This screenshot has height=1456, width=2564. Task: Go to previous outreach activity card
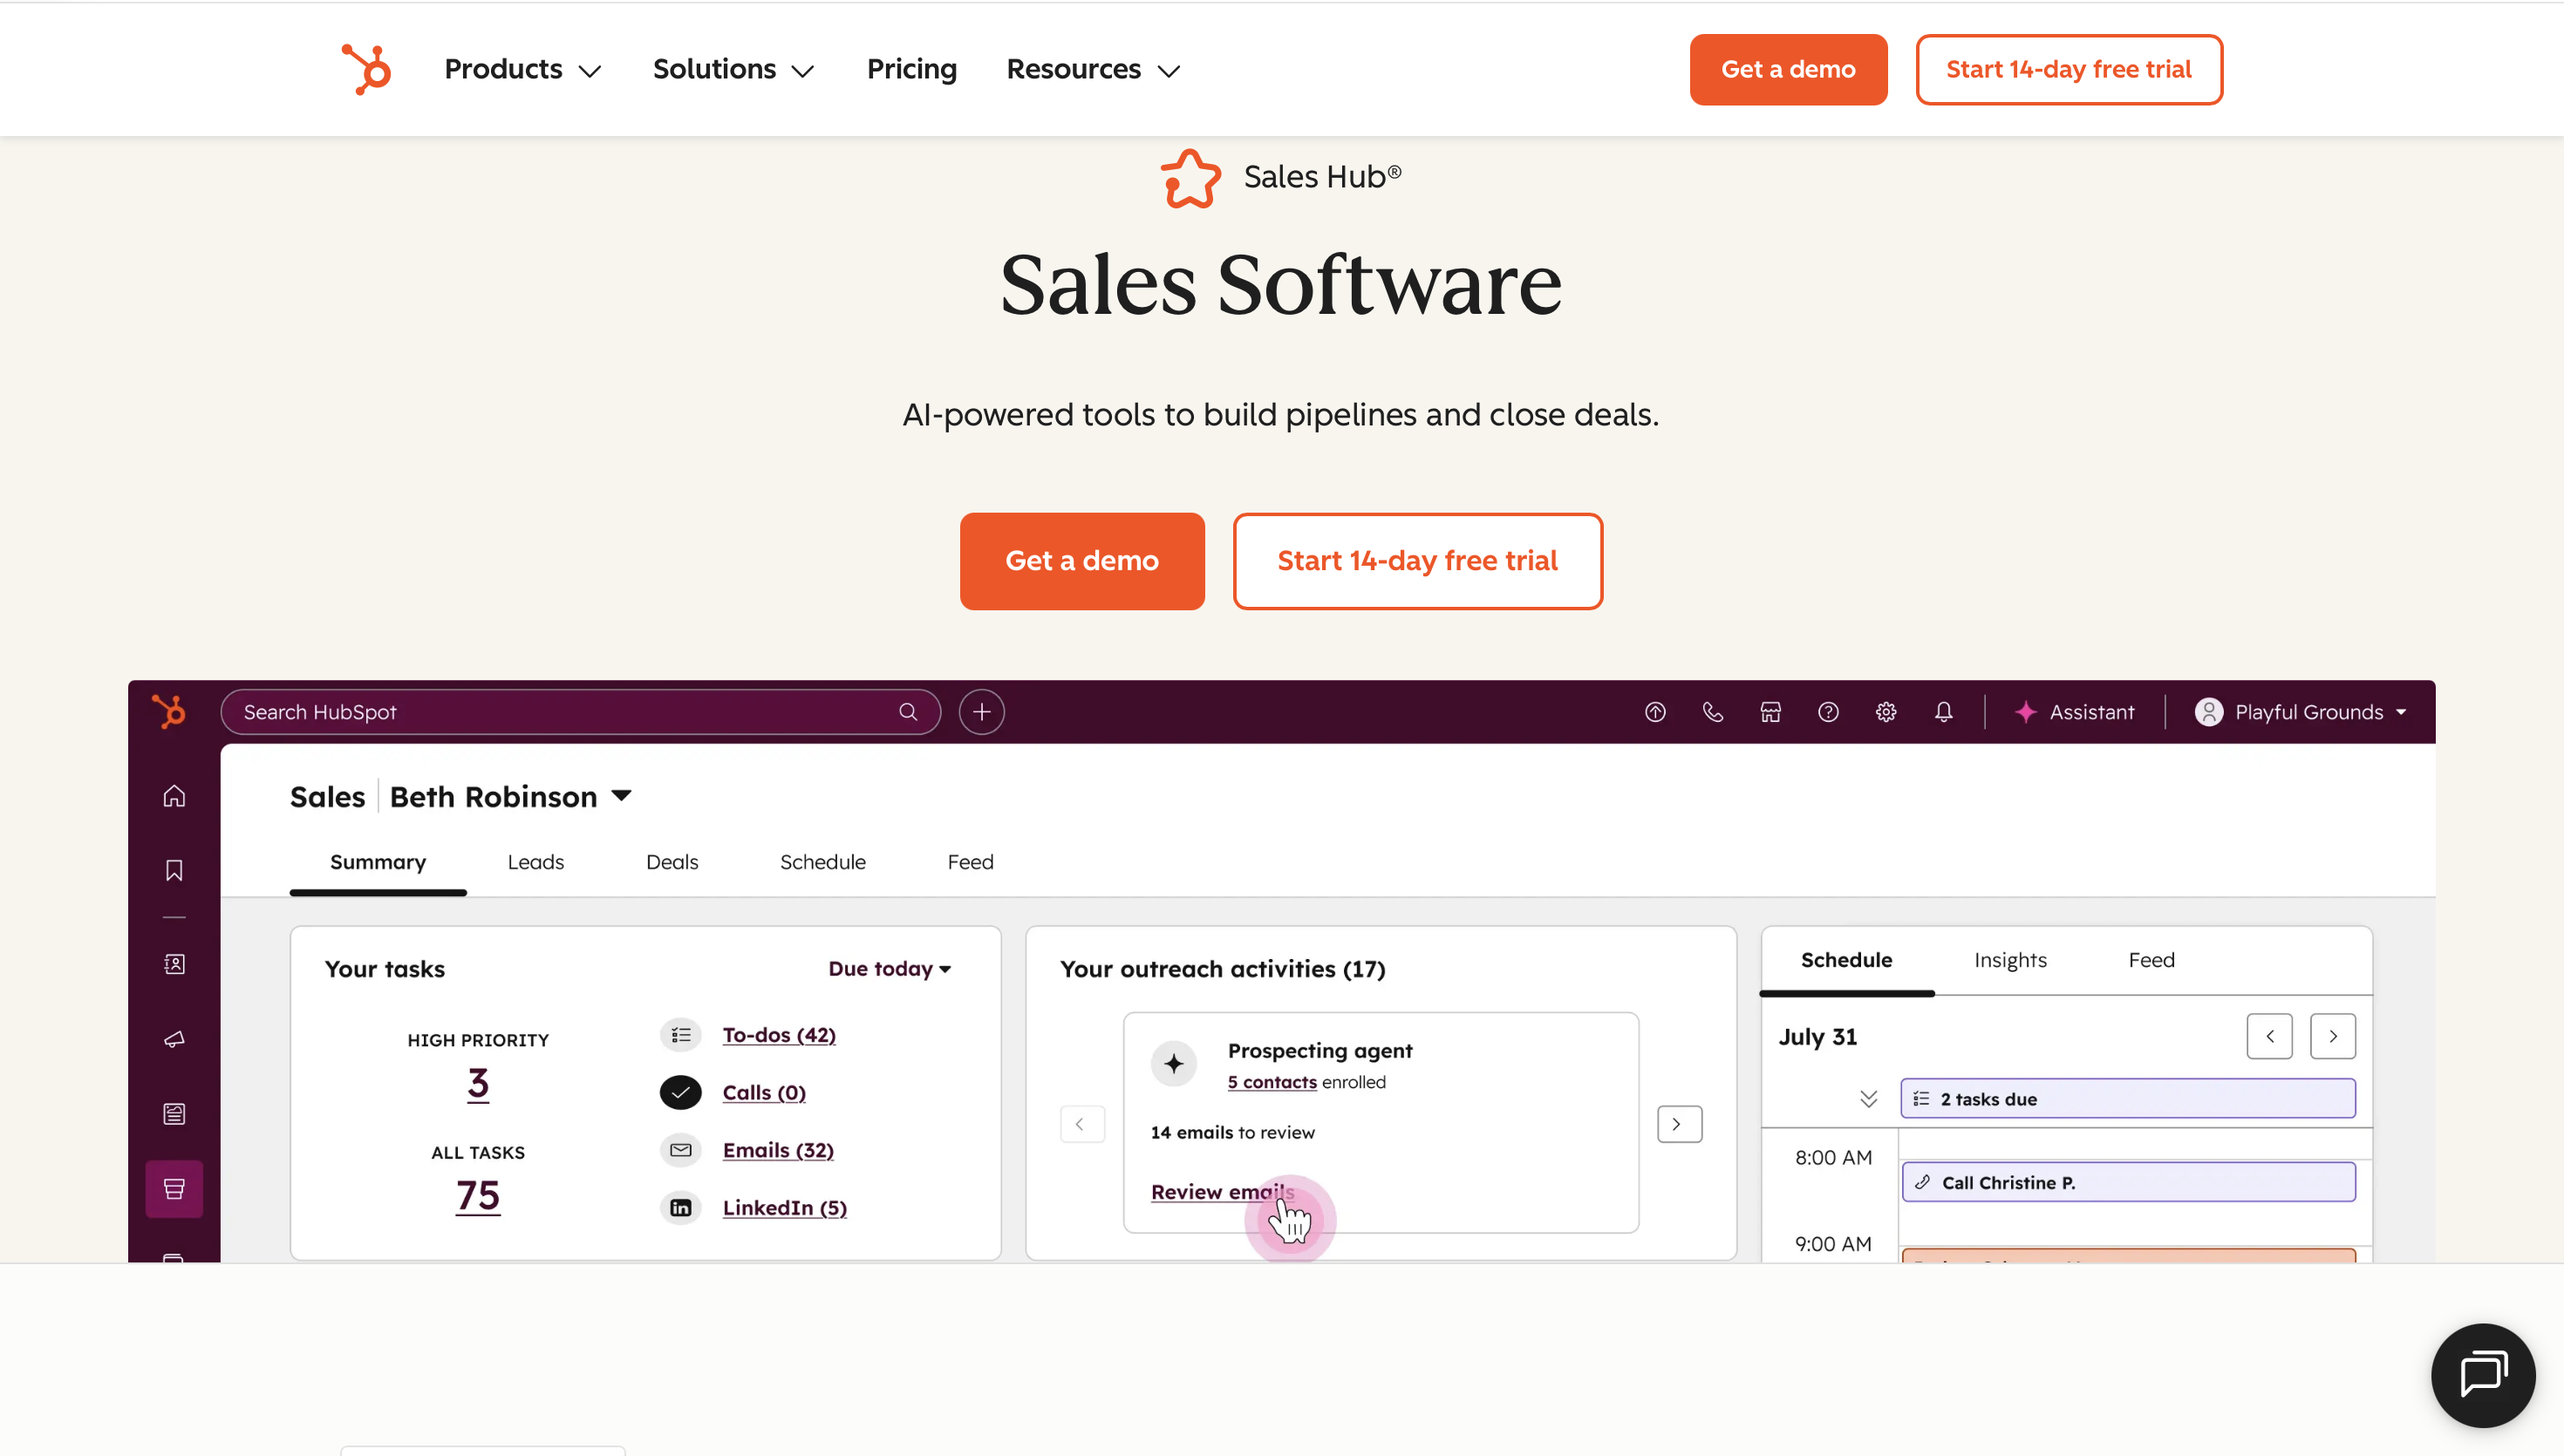(1082, 1123)
